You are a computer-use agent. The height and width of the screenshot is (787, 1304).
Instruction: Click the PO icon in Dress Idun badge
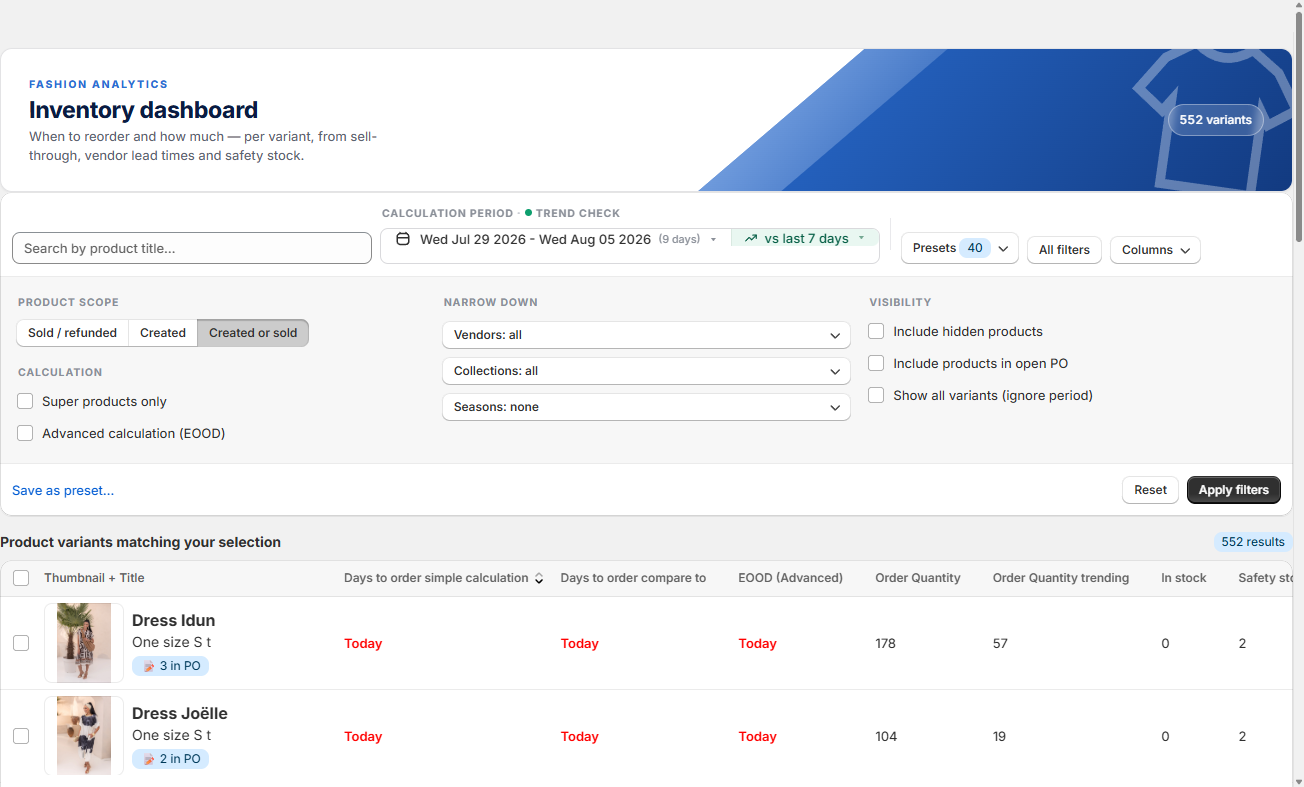pyautogui.click(x=148, y=666)
